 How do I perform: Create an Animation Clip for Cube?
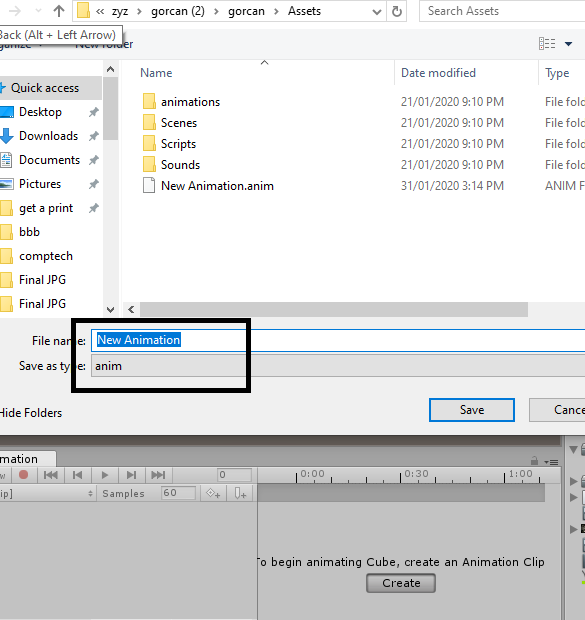coord(401,583)
